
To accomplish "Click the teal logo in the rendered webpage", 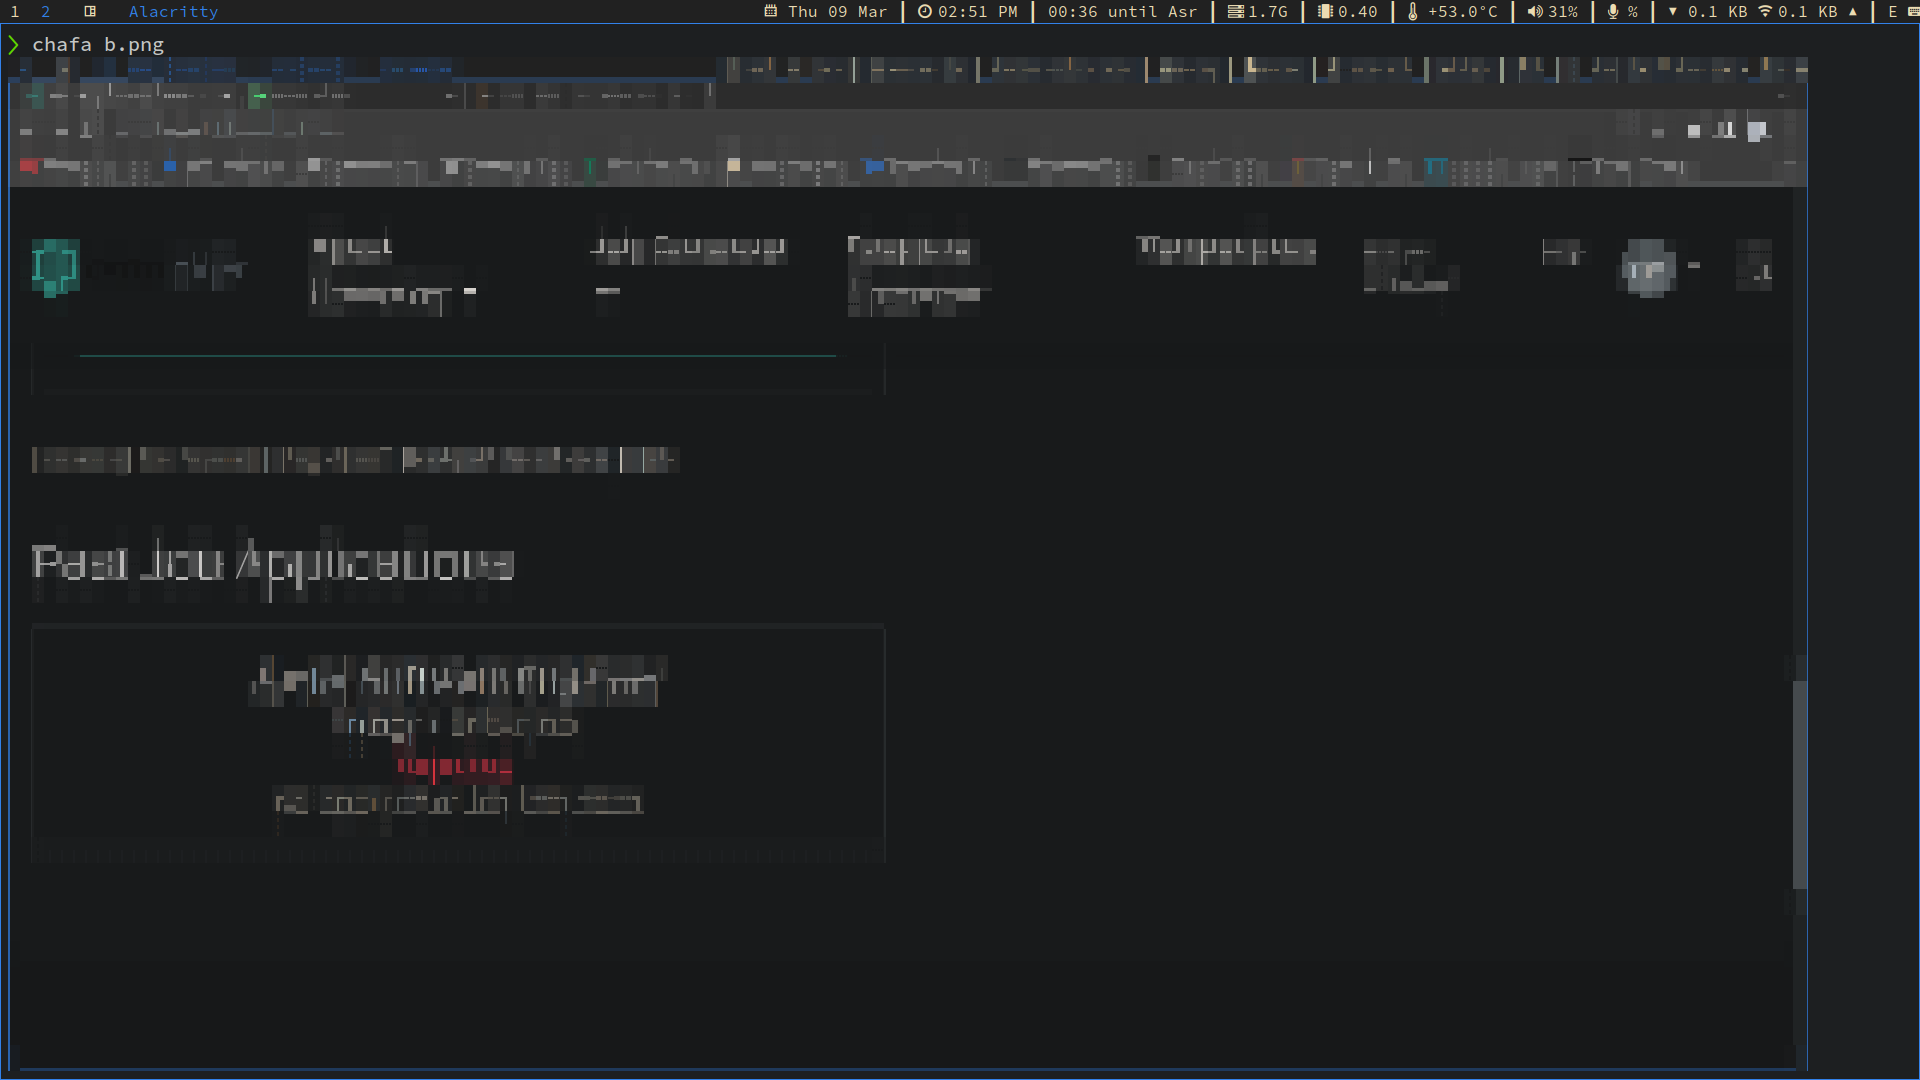I will [x=54, y=267].
